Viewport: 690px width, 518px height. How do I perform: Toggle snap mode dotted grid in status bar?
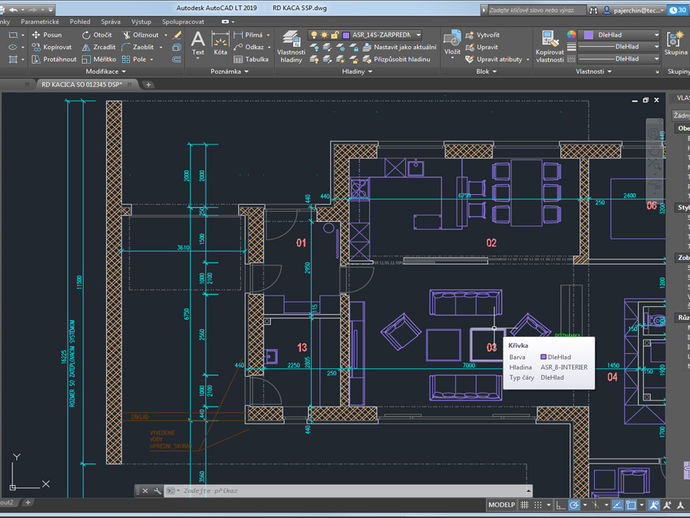click(538, 505)
